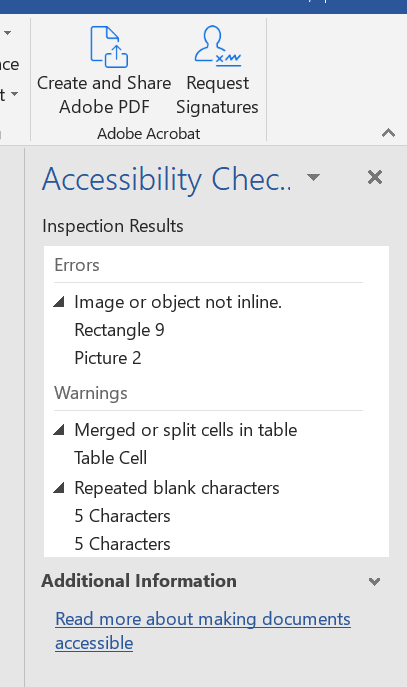The height and width of the screenshot is (687, 407).
Task: Collapse the 'Repeated blank characters' group
Action: (x=59, y=487)
